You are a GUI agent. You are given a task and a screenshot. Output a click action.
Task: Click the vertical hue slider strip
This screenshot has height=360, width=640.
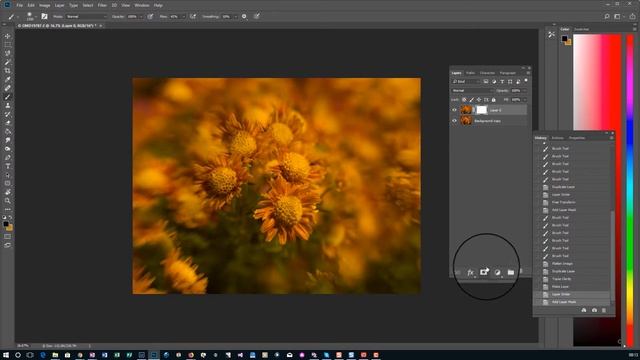click(x=630, y=190)
